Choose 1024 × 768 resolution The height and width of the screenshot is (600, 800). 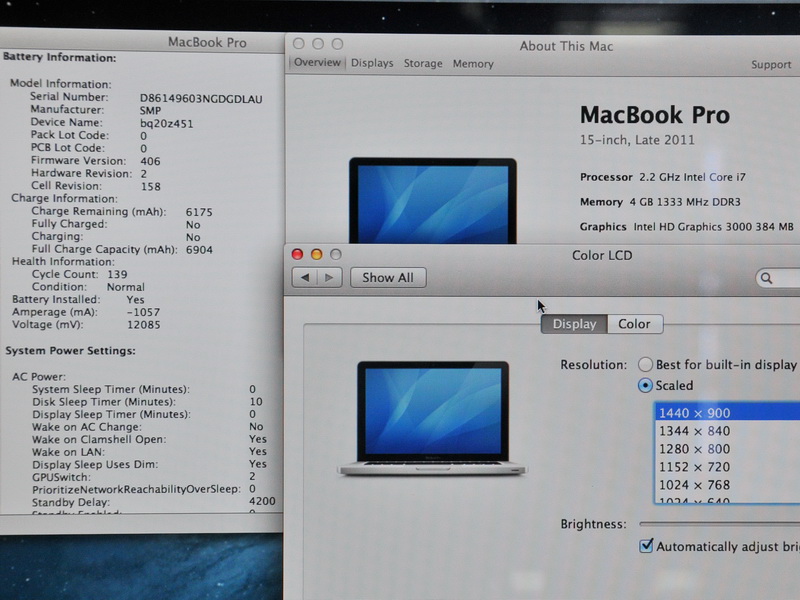click(x=727, y=485)
